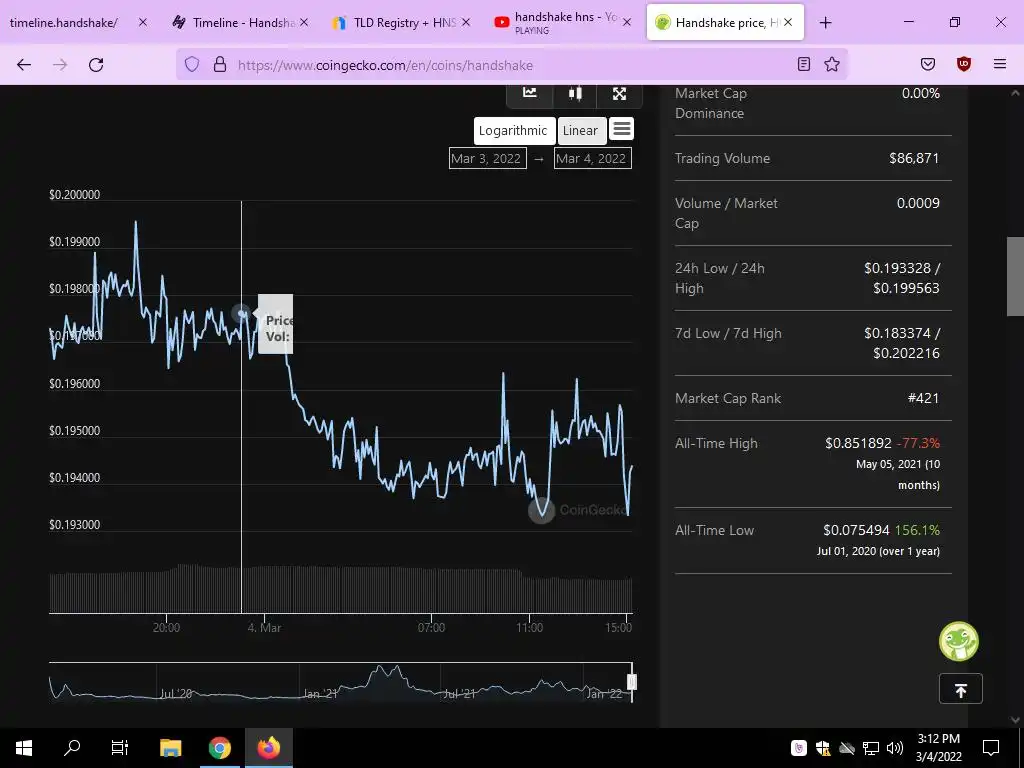
Task: Switch to candlestick chart icon
Action: [x=575, y=93]
